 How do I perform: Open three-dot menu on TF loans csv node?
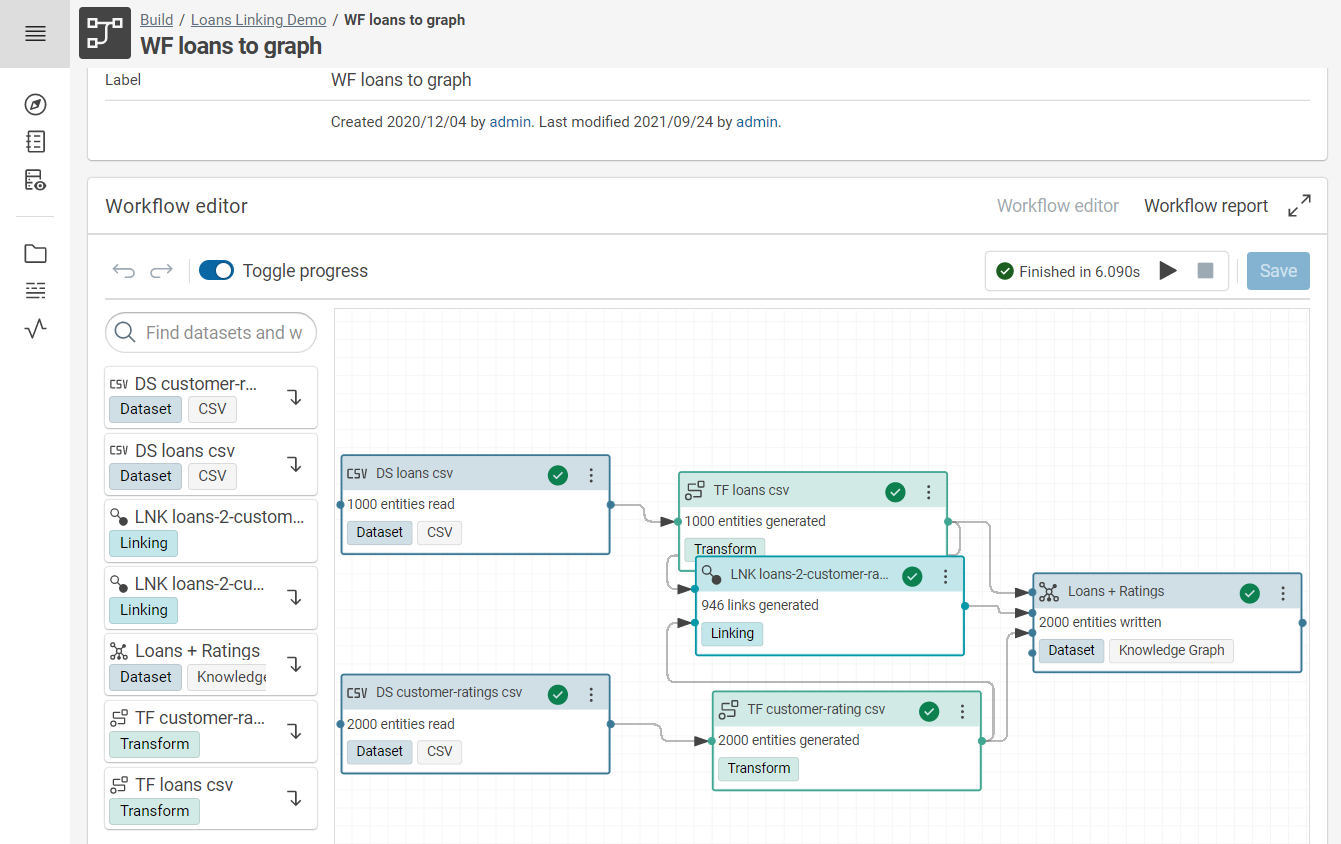coord(929,492)
